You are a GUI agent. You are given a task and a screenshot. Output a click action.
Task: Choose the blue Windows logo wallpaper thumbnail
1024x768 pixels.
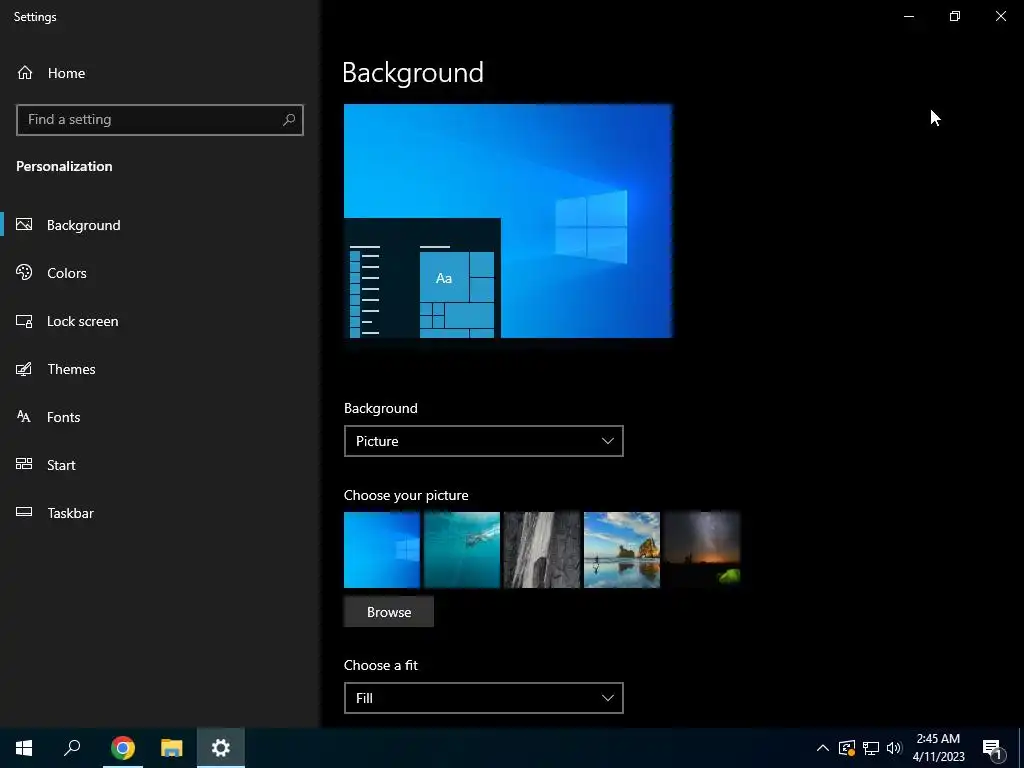382,550
